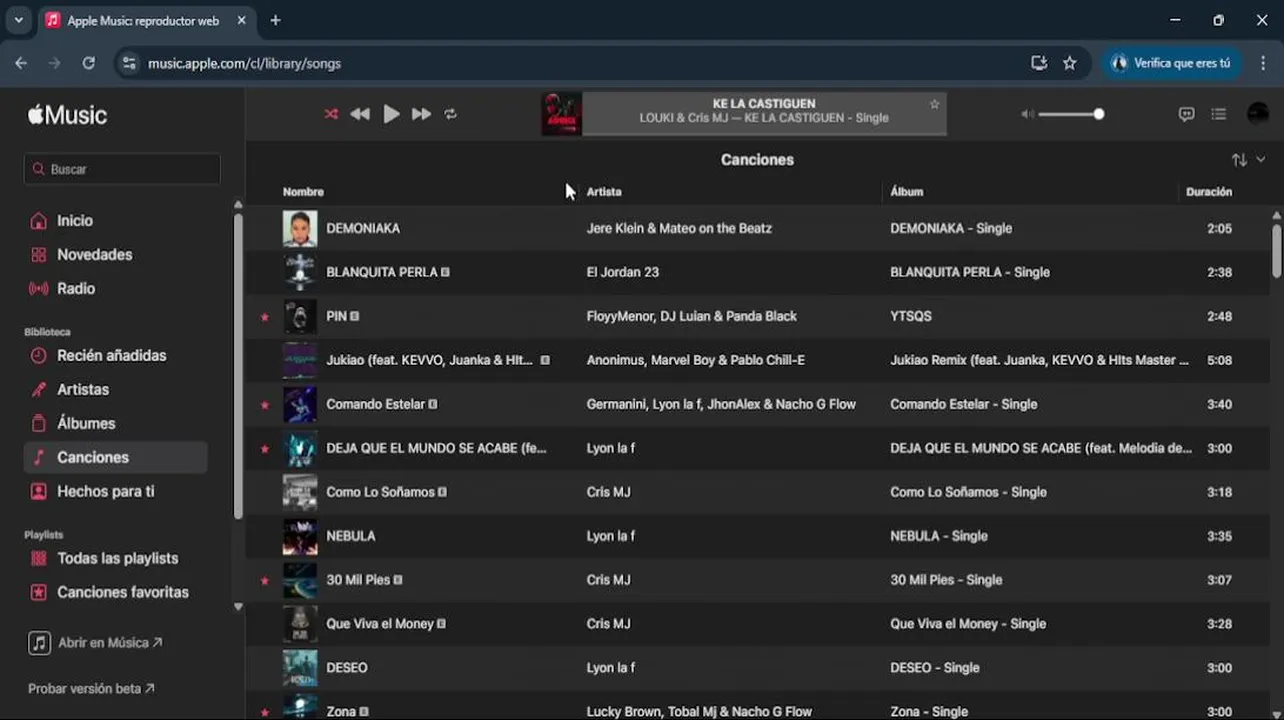Start playback with the play button

point(391,114)
